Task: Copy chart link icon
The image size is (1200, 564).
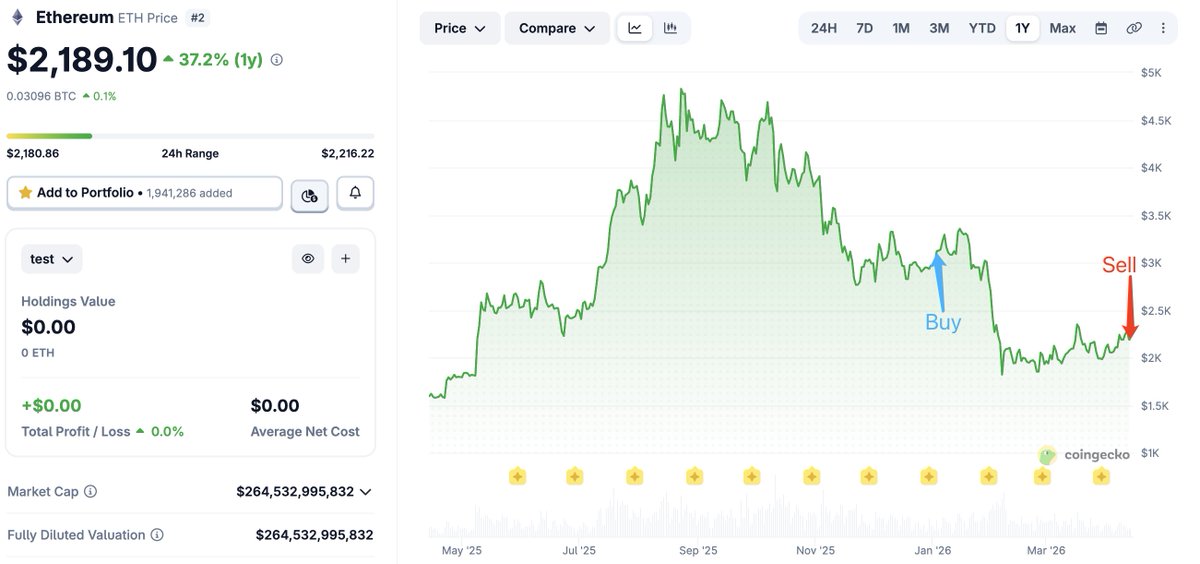Action: click(x=1134, y=28)
